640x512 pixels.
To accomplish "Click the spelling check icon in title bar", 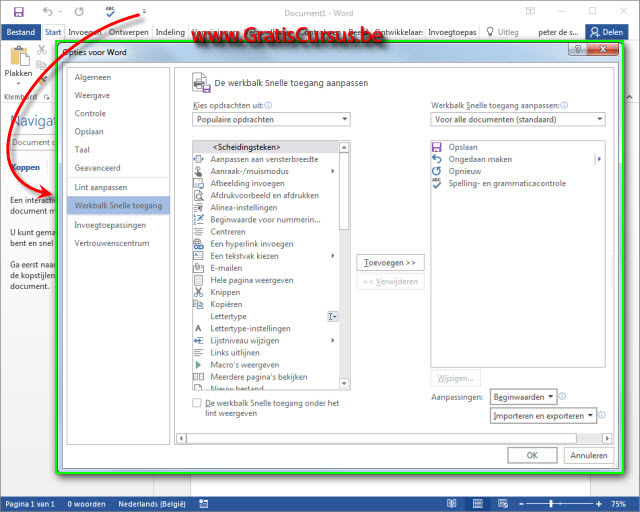I will (x=110, y=12).
